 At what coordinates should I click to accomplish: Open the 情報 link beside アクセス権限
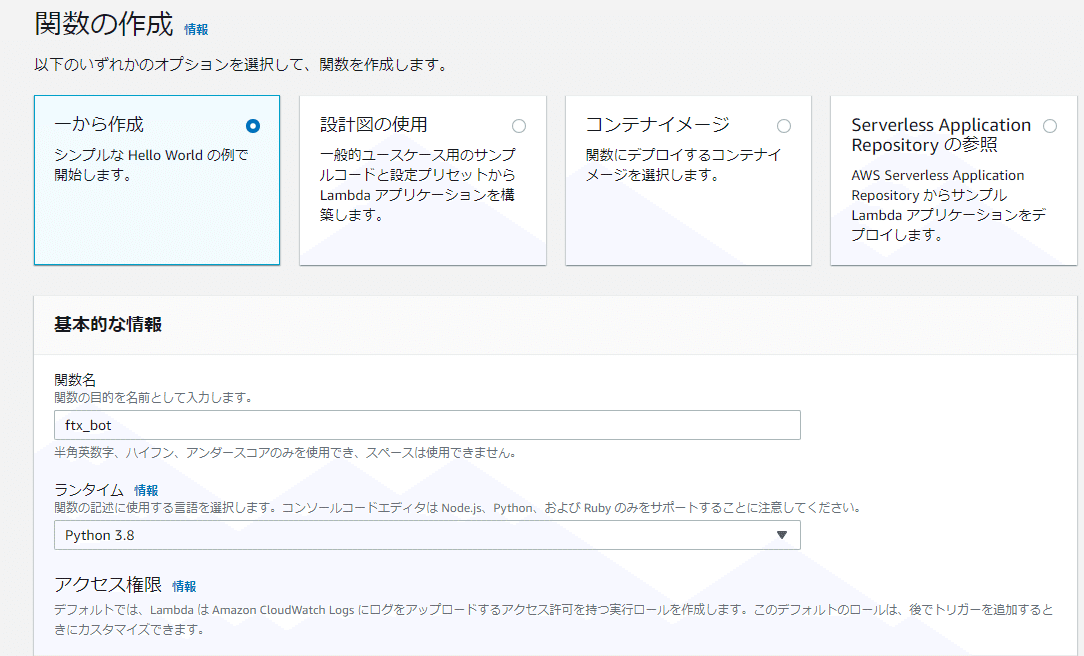click(184, 586)
